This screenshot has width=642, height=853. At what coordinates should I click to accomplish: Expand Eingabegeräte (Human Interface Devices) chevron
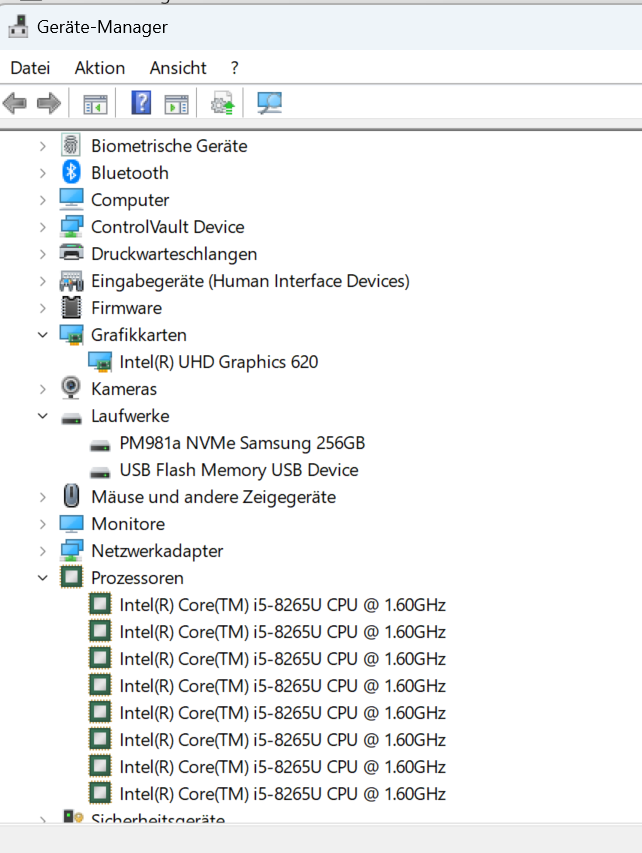coord(42,281)
